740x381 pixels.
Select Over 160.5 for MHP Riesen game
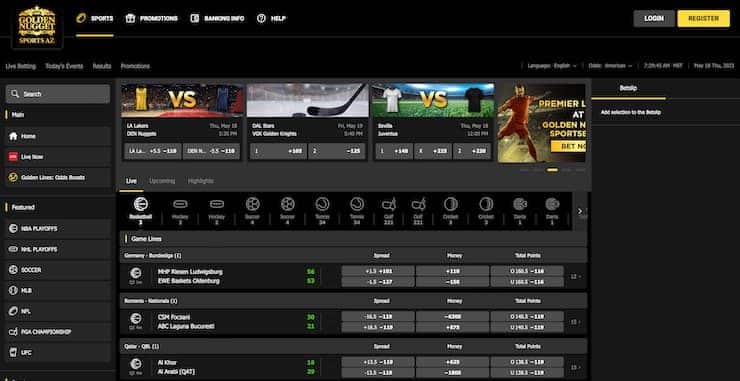[527, 271]
